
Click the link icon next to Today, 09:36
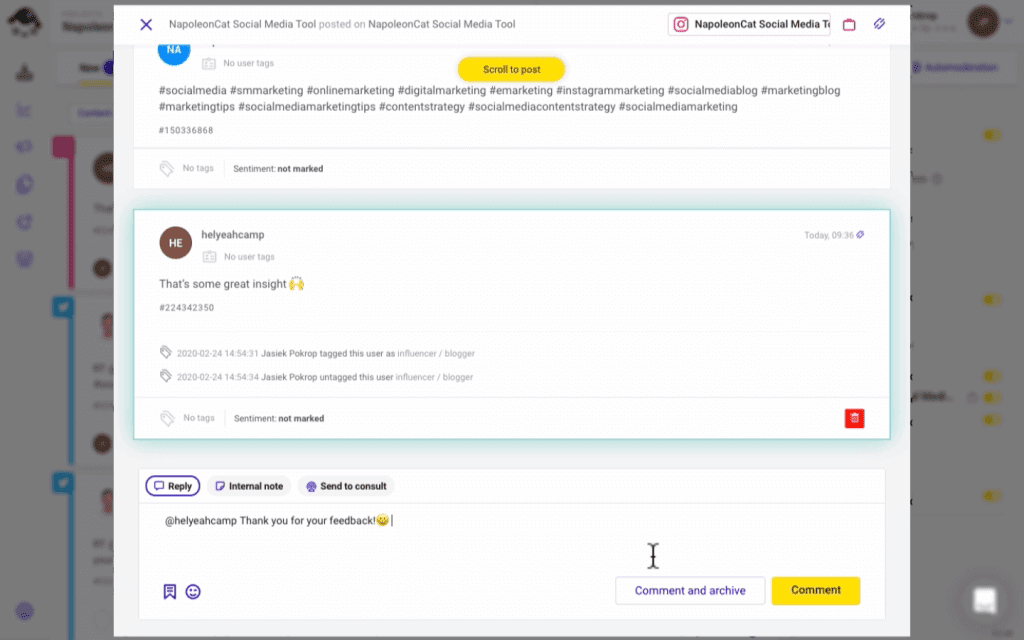coord(860,234)
